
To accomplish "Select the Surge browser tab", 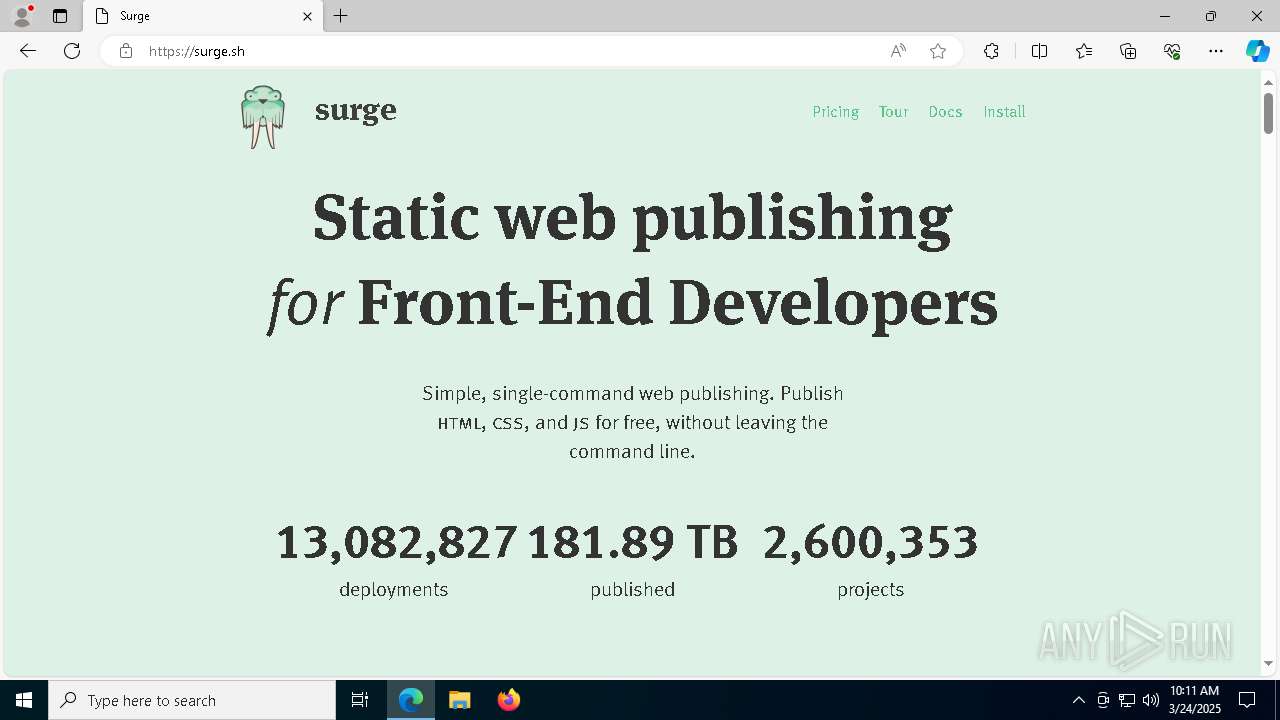I will coord(203,16).
